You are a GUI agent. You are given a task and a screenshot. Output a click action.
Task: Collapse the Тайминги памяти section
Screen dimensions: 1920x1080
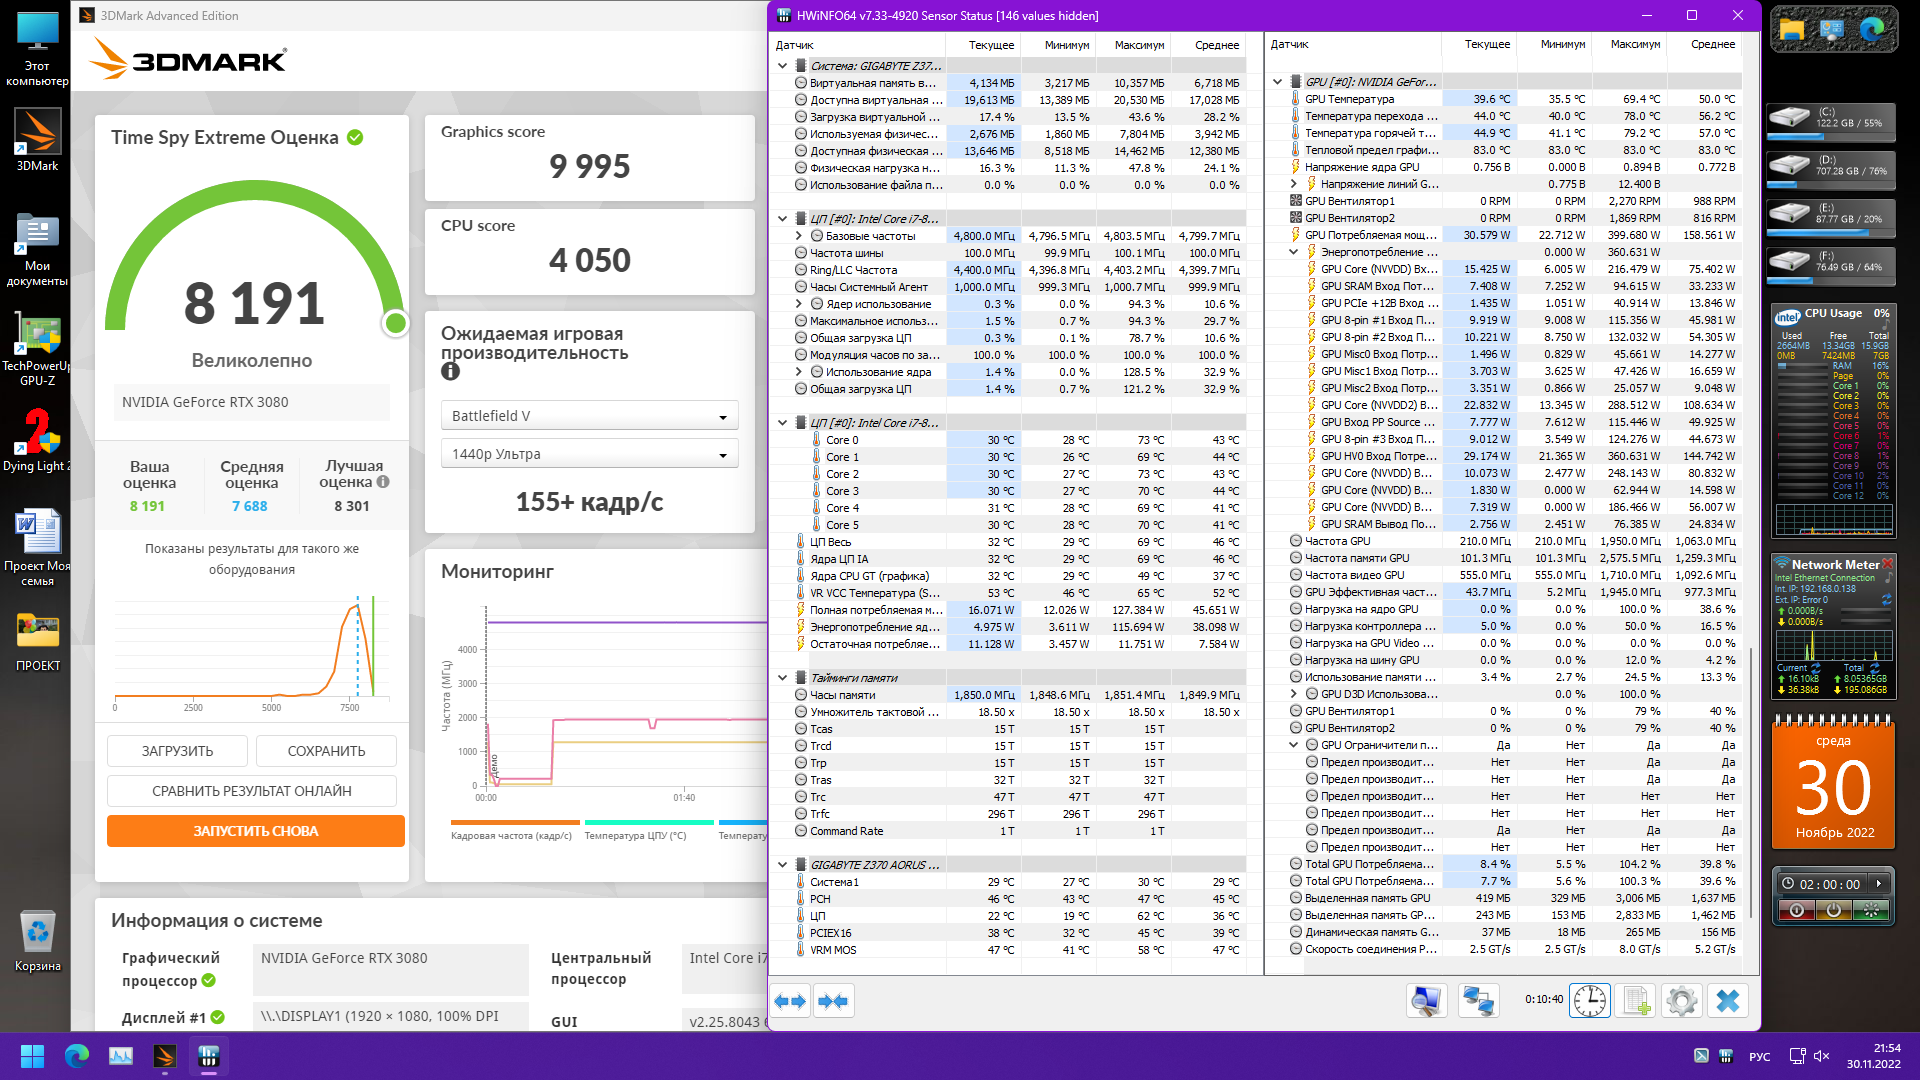click(783, 678)
